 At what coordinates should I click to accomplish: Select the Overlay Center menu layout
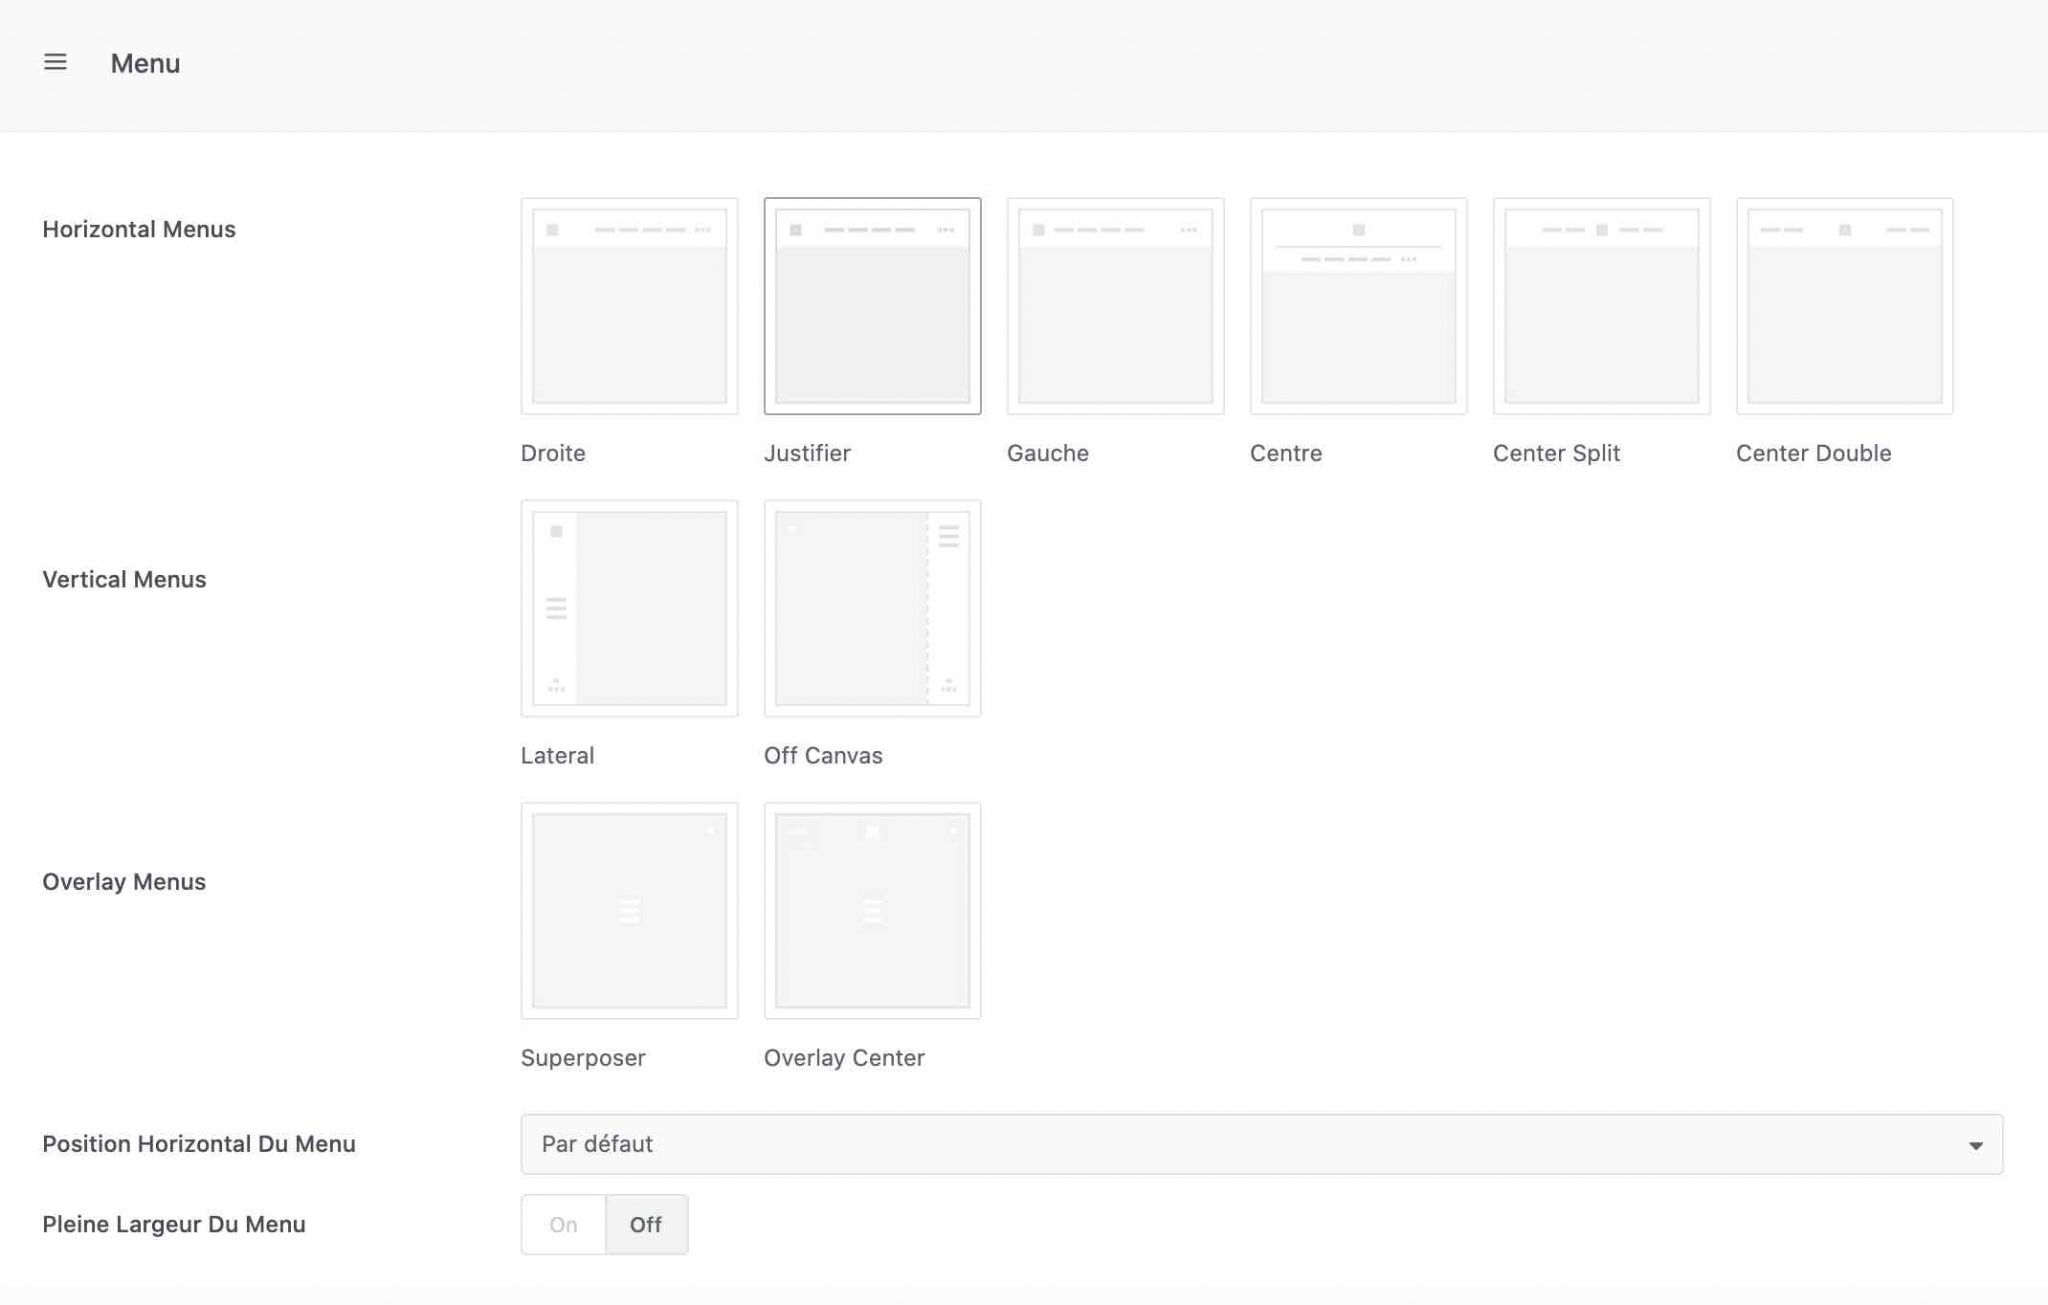point(872,910)
